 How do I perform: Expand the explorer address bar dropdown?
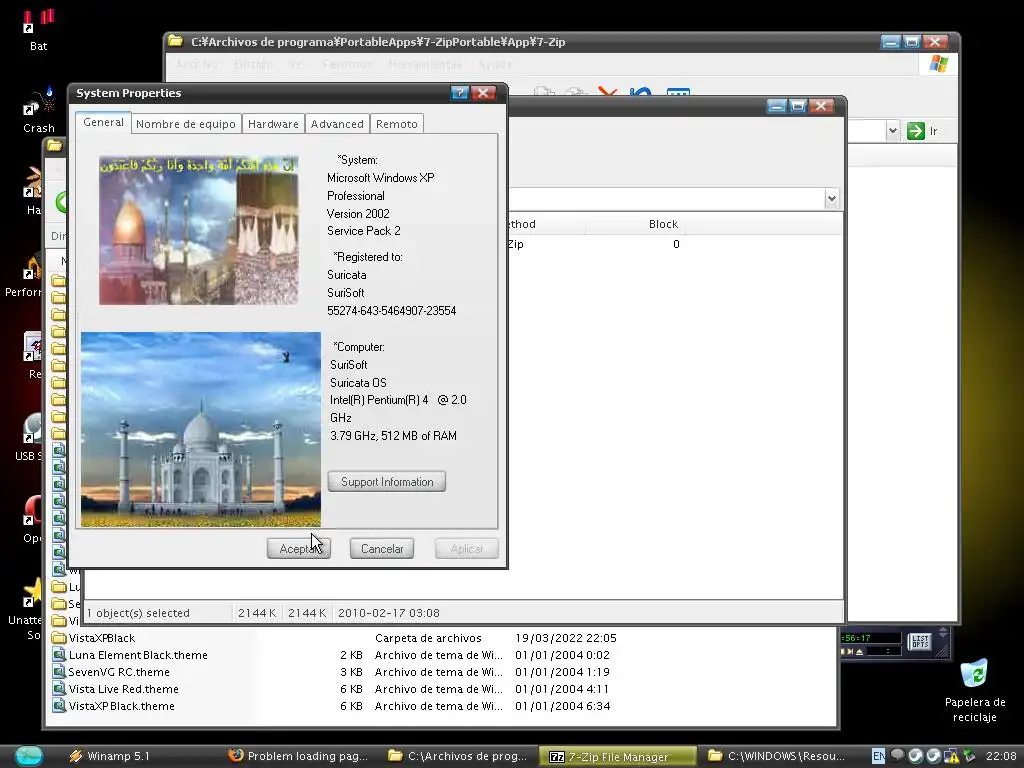pyautogui.click(x=892, y=131)
